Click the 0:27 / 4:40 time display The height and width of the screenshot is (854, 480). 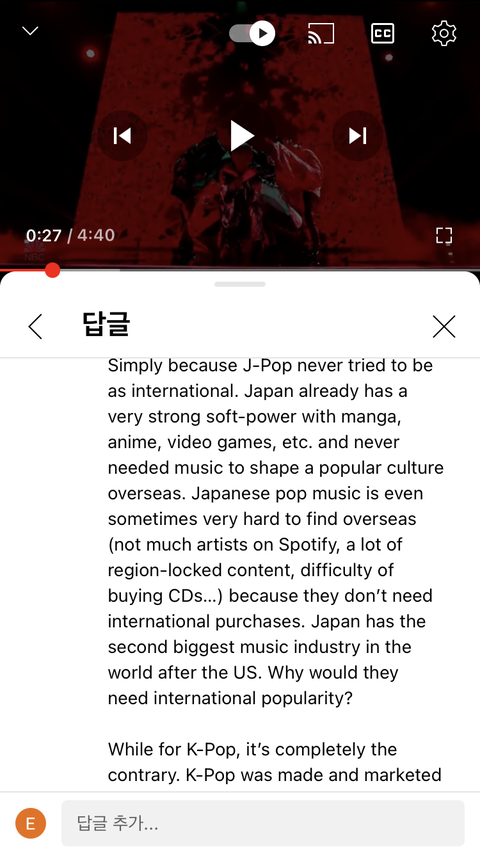point(70,235)
